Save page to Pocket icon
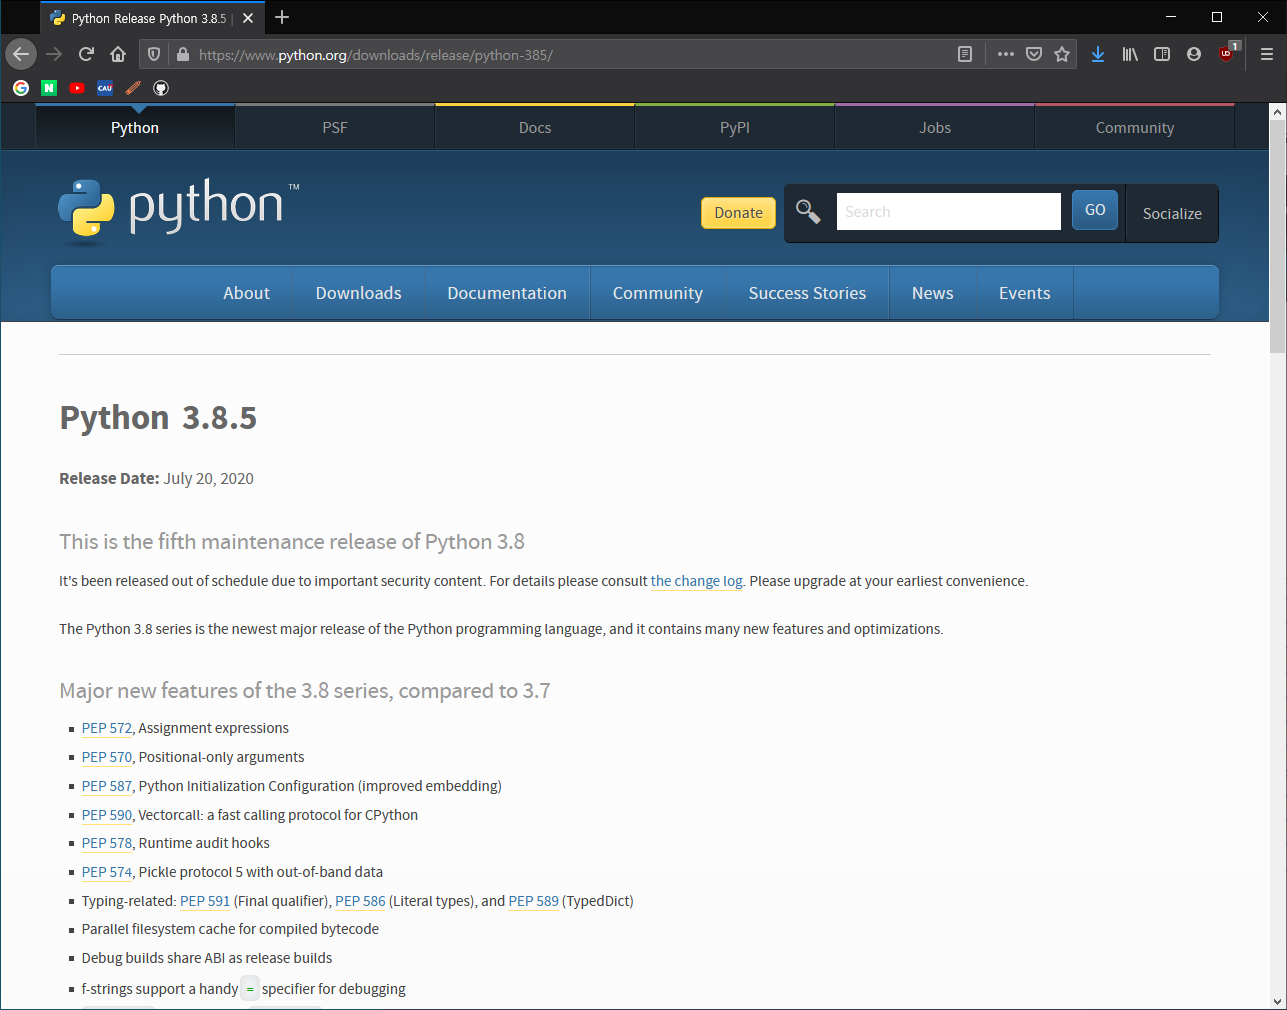Screen dimensions: 1287x1010 (x=1034, y=54)
